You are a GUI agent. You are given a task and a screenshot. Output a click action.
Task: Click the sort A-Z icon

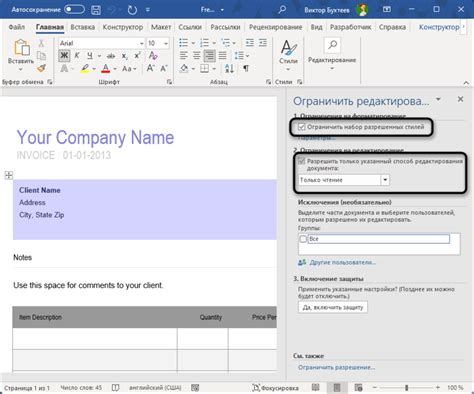[x=229, y=68]
